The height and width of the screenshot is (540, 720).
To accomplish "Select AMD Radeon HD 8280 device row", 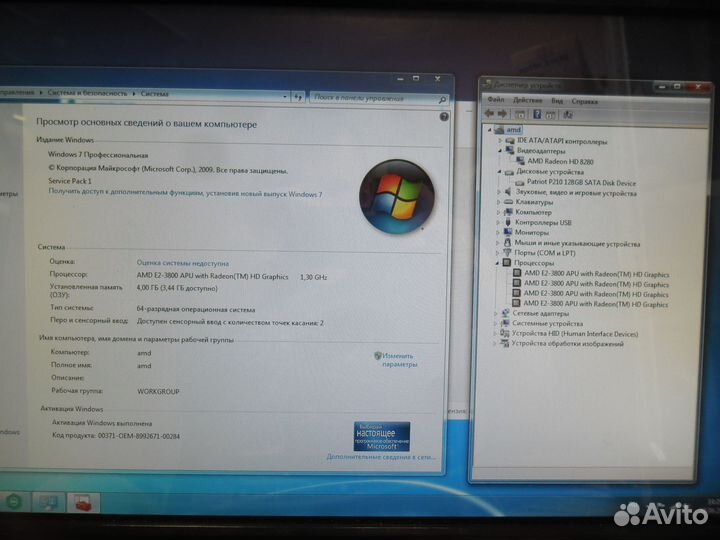I will point(555,161).
